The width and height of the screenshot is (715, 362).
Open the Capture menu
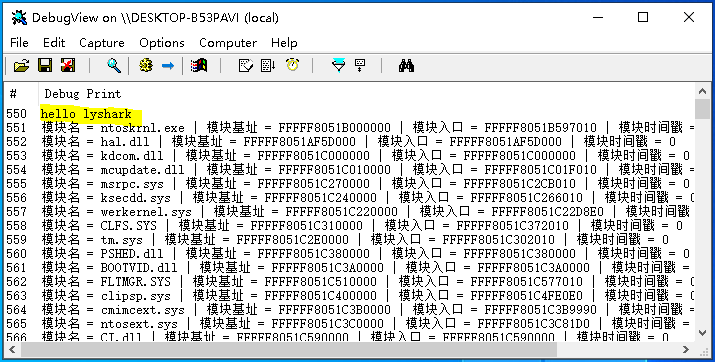pos(102,43)
